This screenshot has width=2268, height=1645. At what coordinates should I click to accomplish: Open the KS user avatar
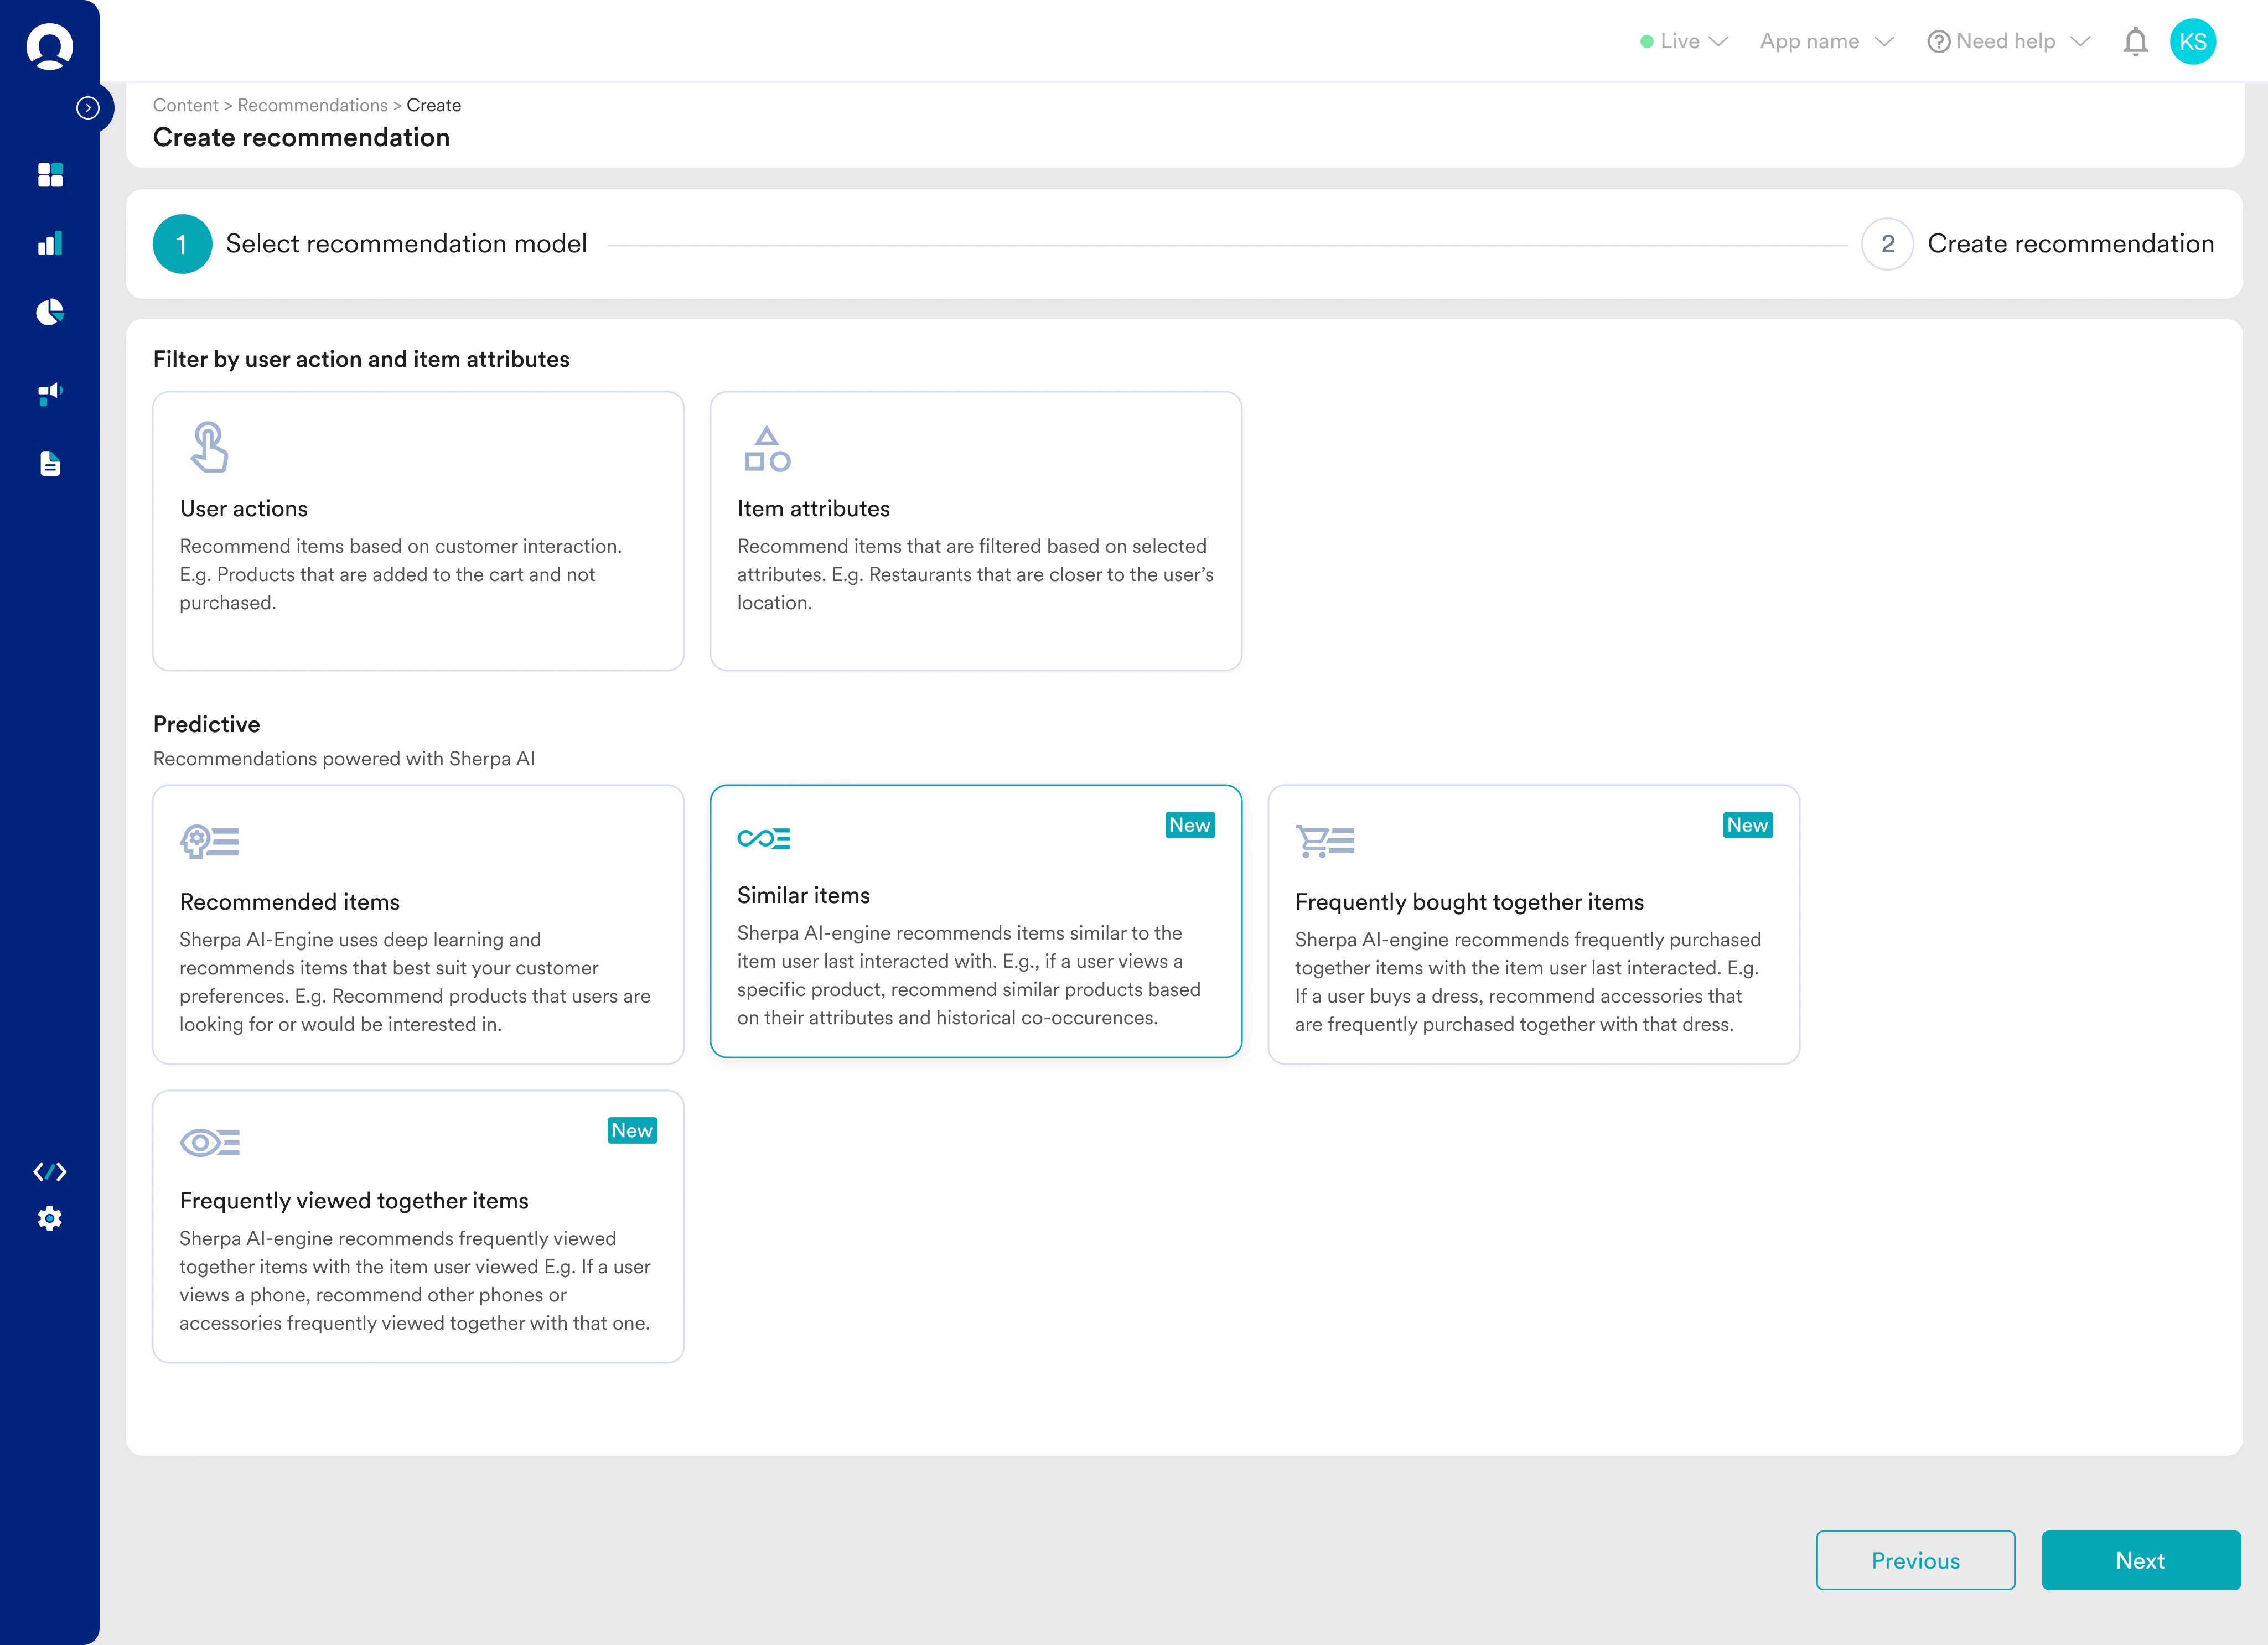click(2192, 42)
